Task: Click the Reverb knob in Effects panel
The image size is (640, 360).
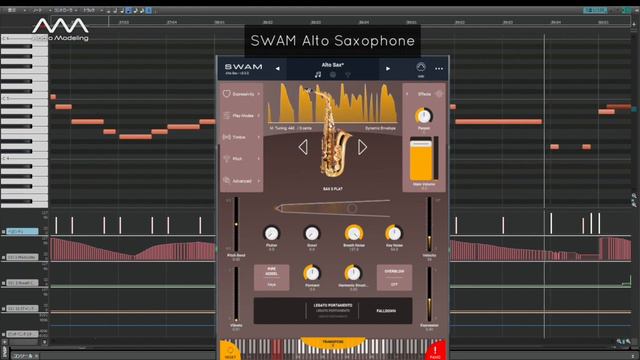Action: [424, 116]
